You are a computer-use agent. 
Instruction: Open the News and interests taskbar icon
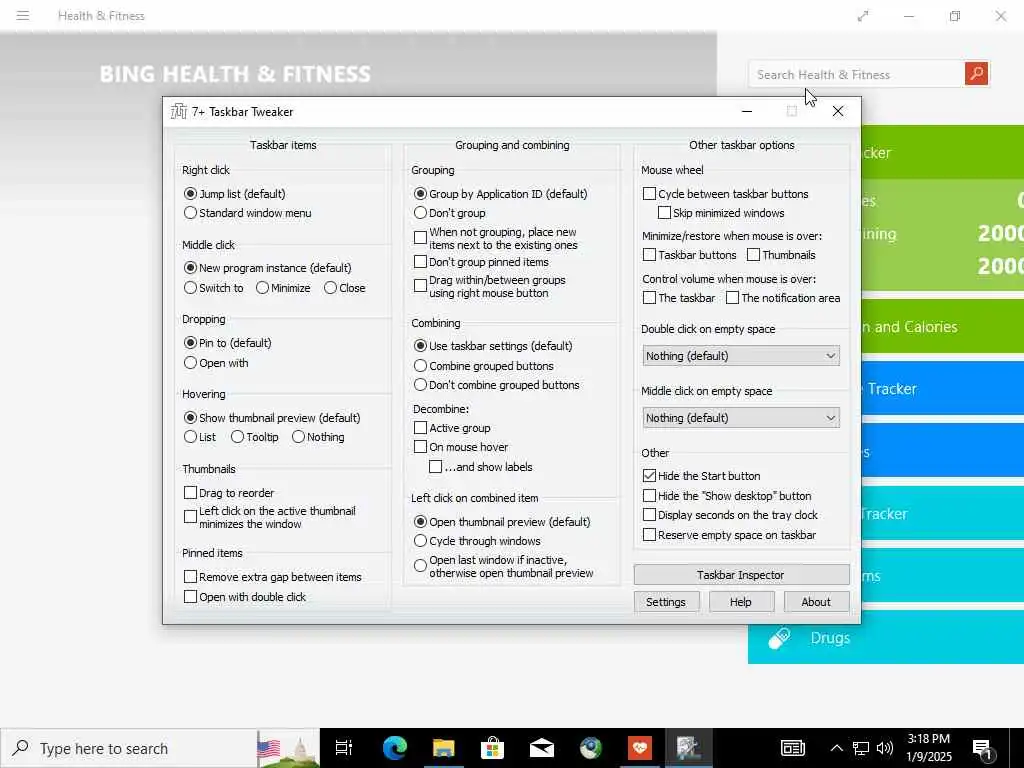coord(793,748)
